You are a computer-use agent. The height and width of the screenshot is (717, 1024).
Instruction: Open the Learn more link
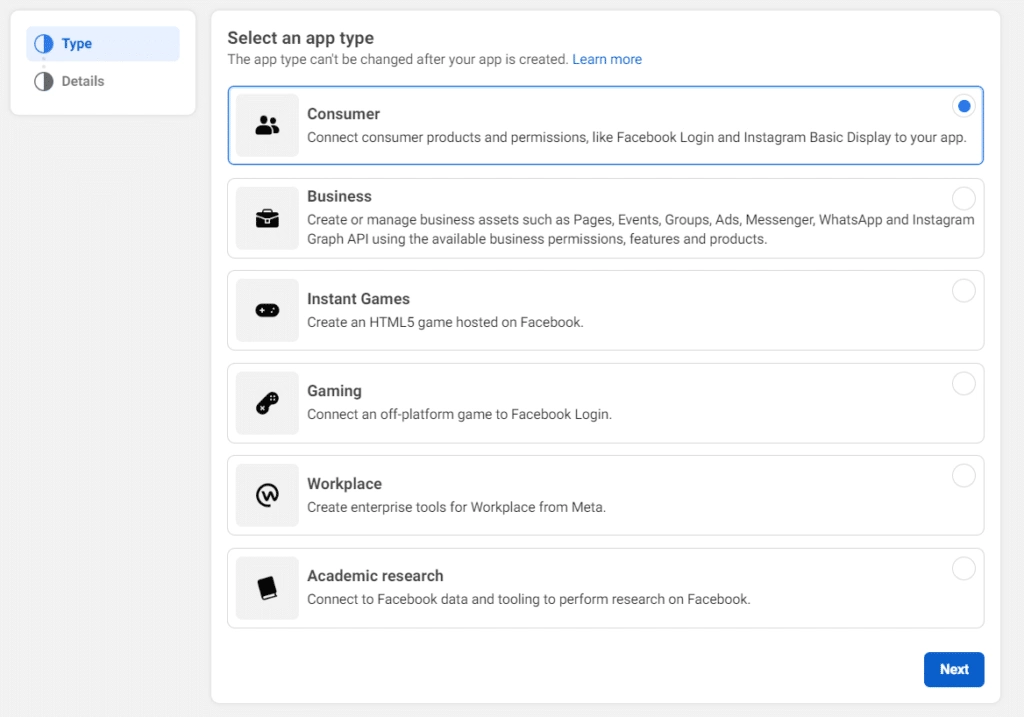[x=607, y=59]
